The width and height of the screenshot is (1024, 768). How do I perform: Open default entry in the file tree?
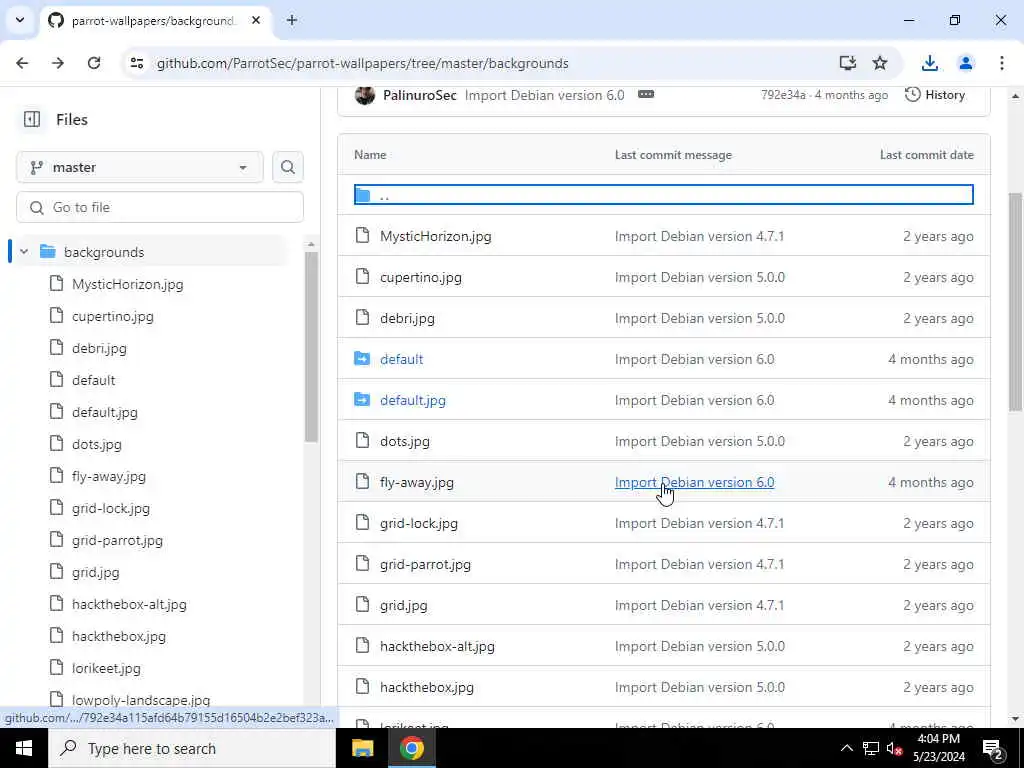click(93, 380)
